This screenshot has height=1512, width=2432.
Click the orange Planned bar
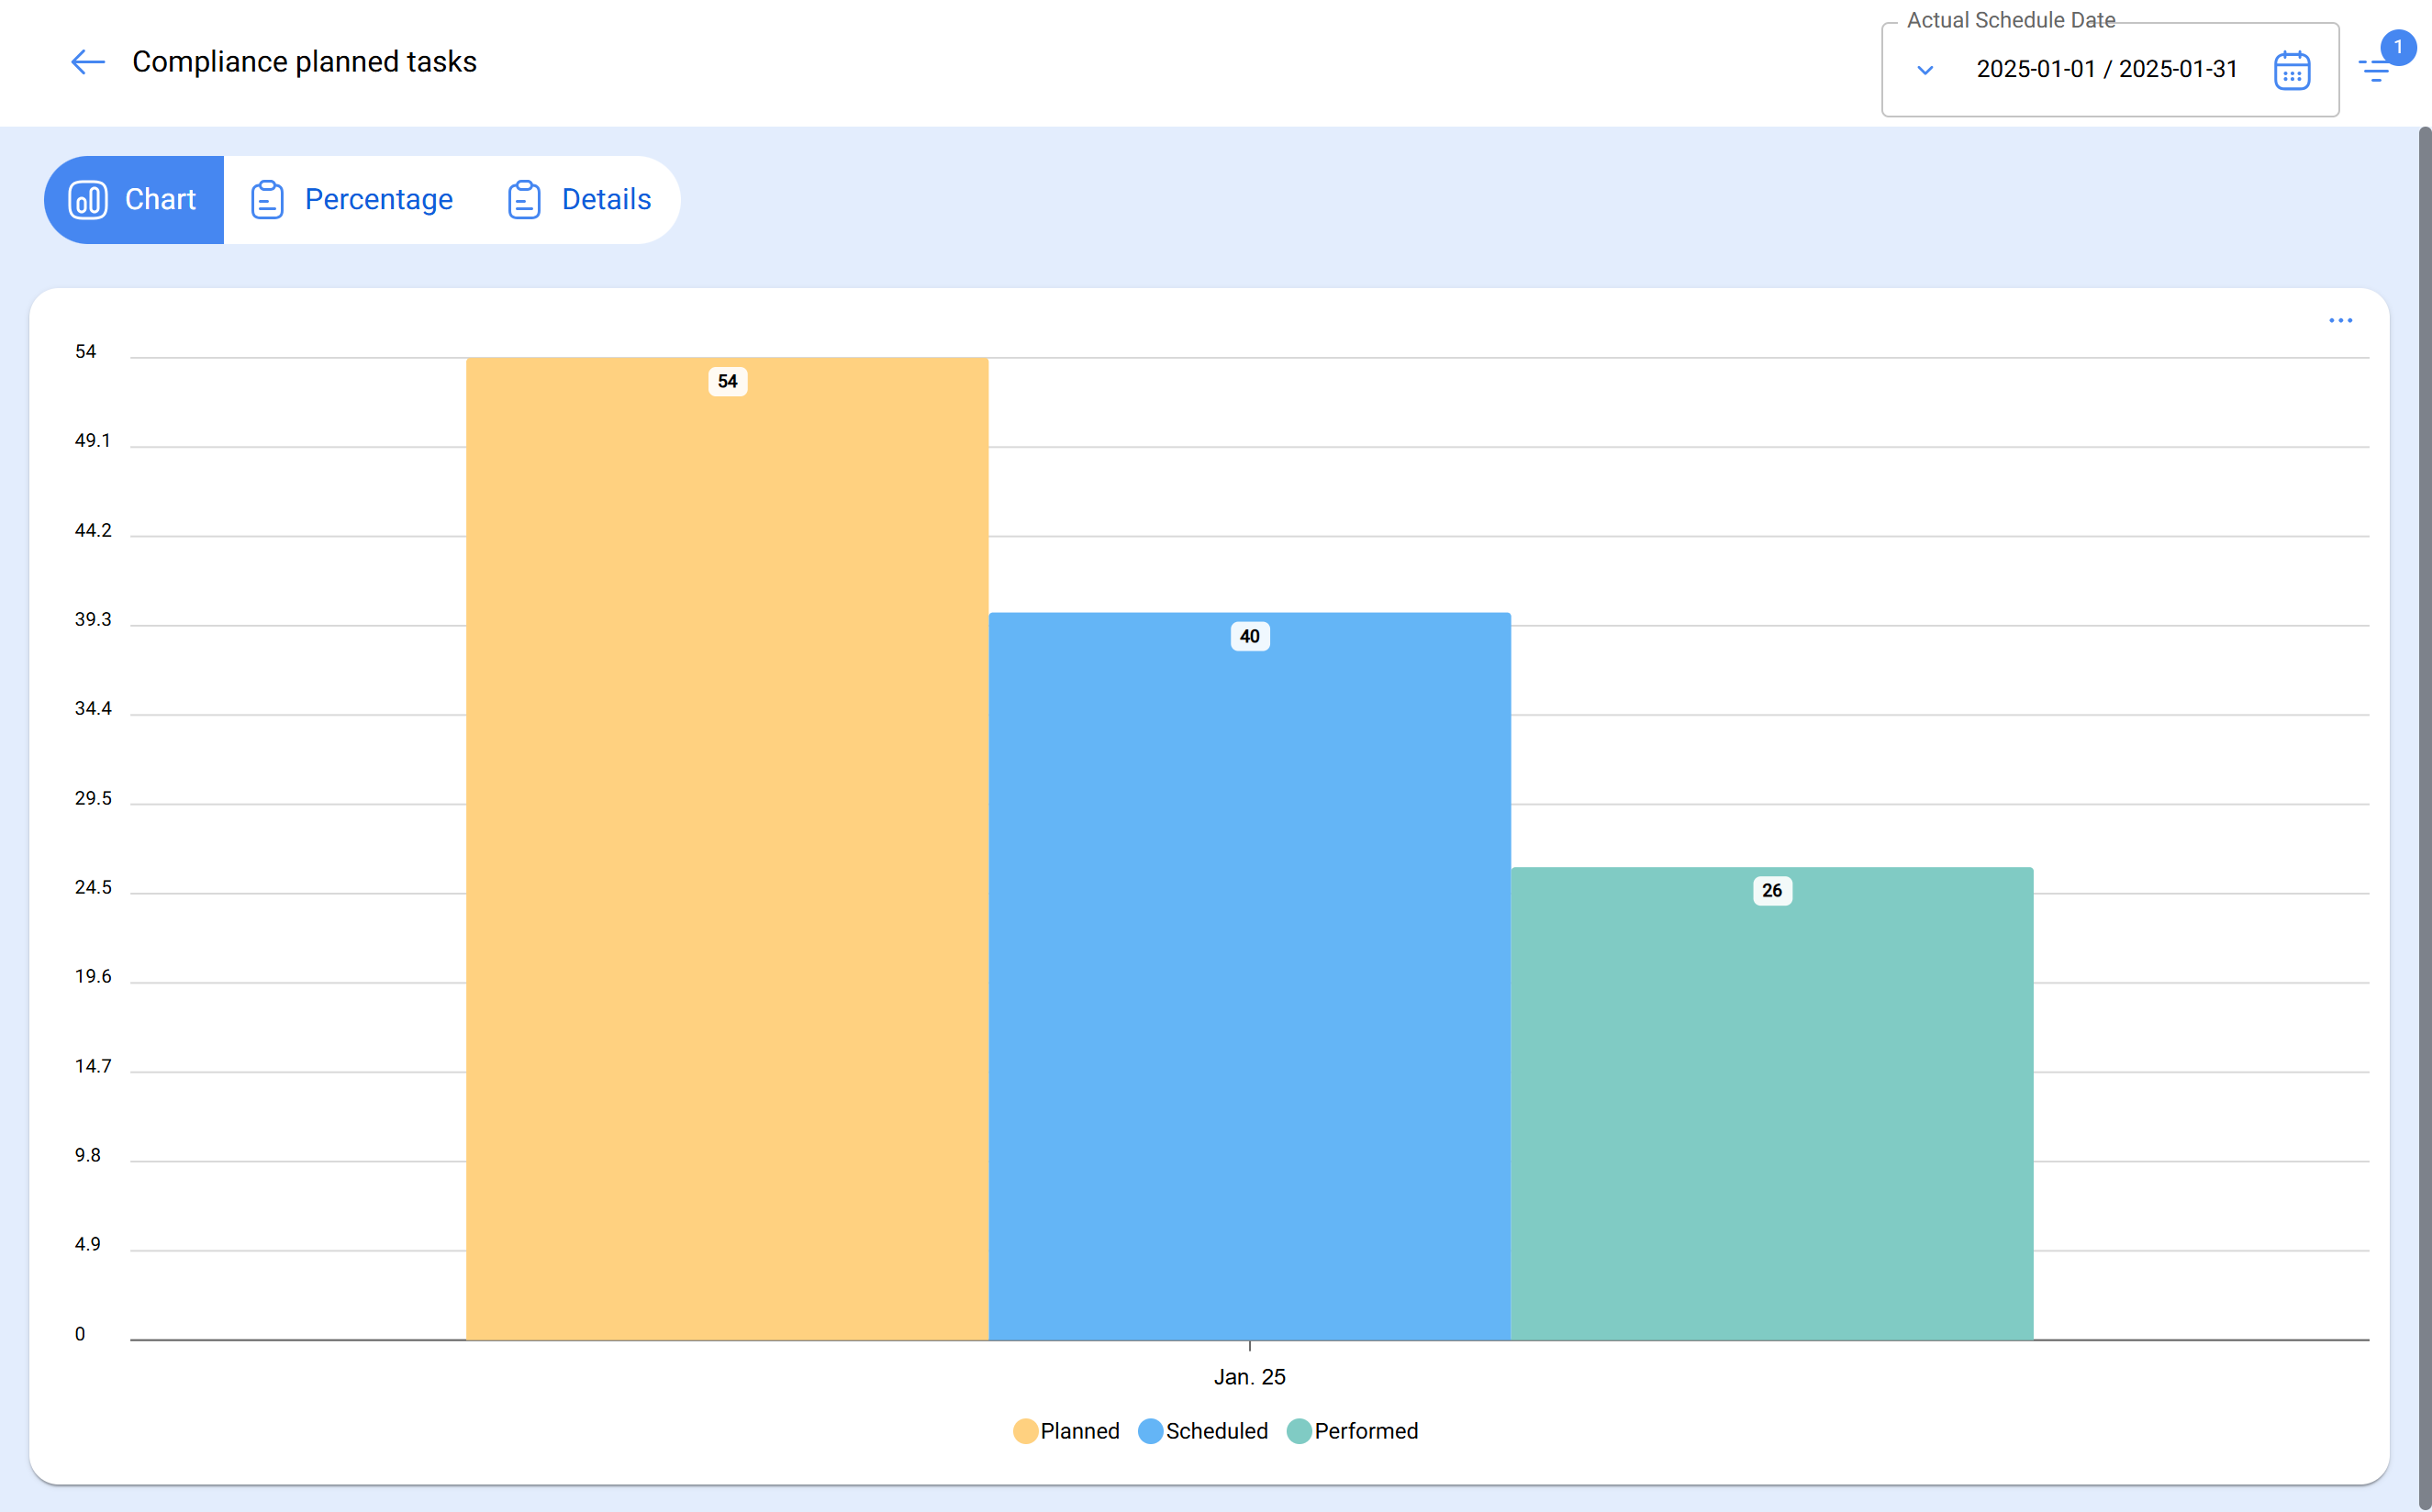pyautogui.click(x=727, y=850)
